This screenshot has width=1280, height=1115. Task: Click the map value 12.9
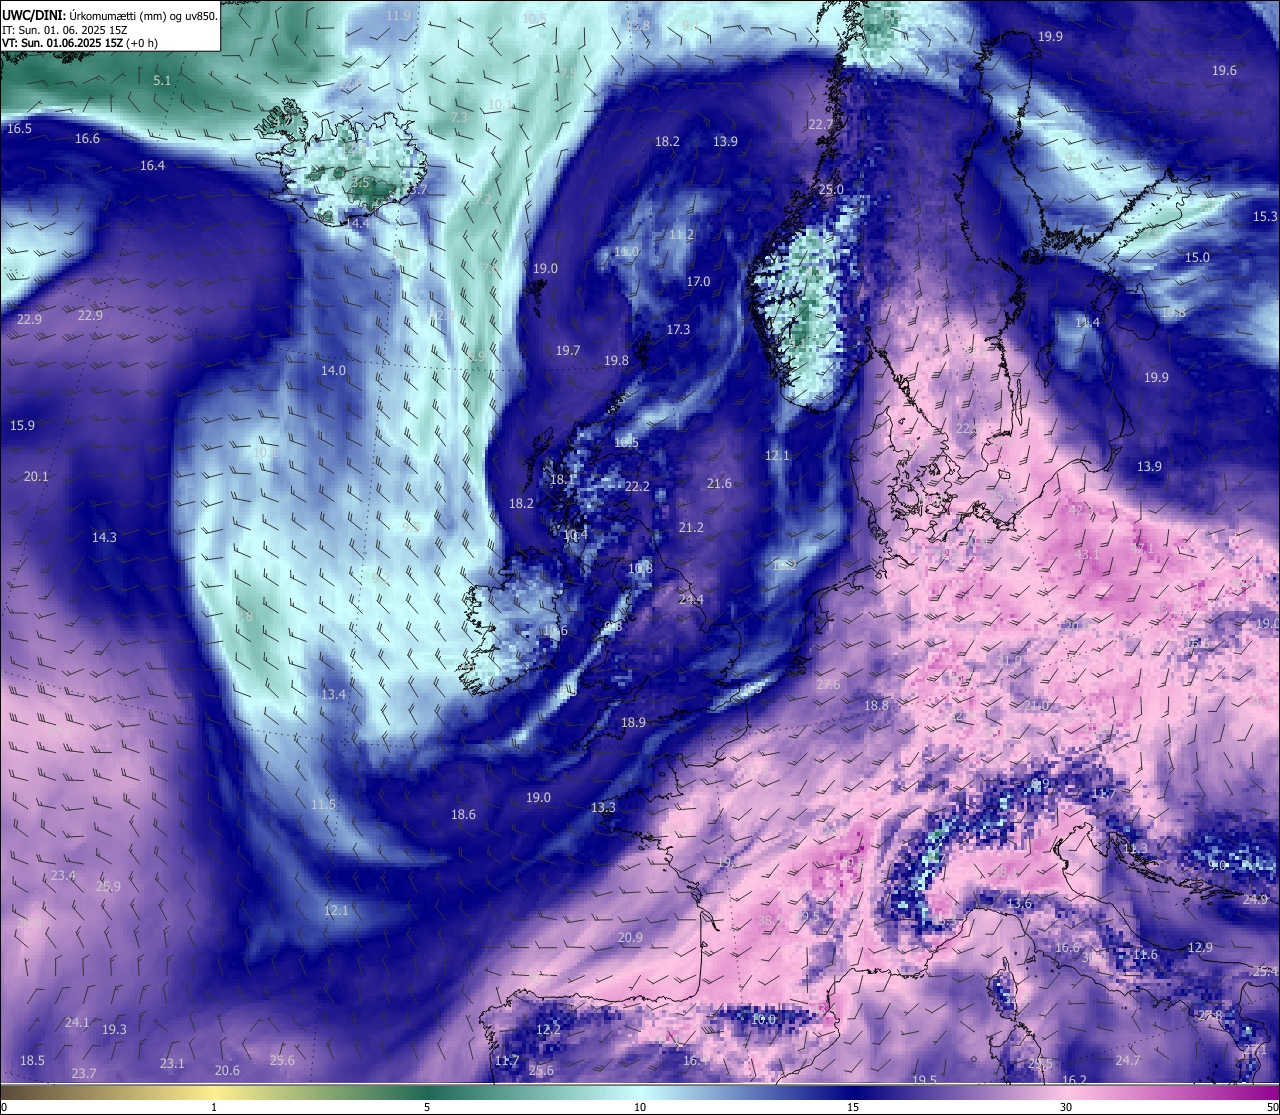(x=1200, y=947)
